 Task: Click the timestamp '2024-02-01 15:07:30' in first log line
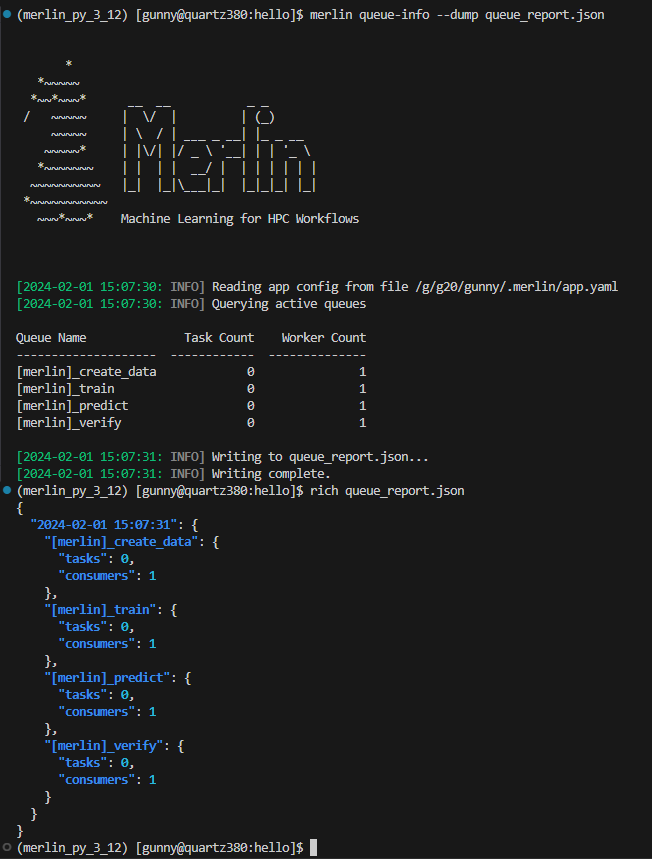coord(89,287)
